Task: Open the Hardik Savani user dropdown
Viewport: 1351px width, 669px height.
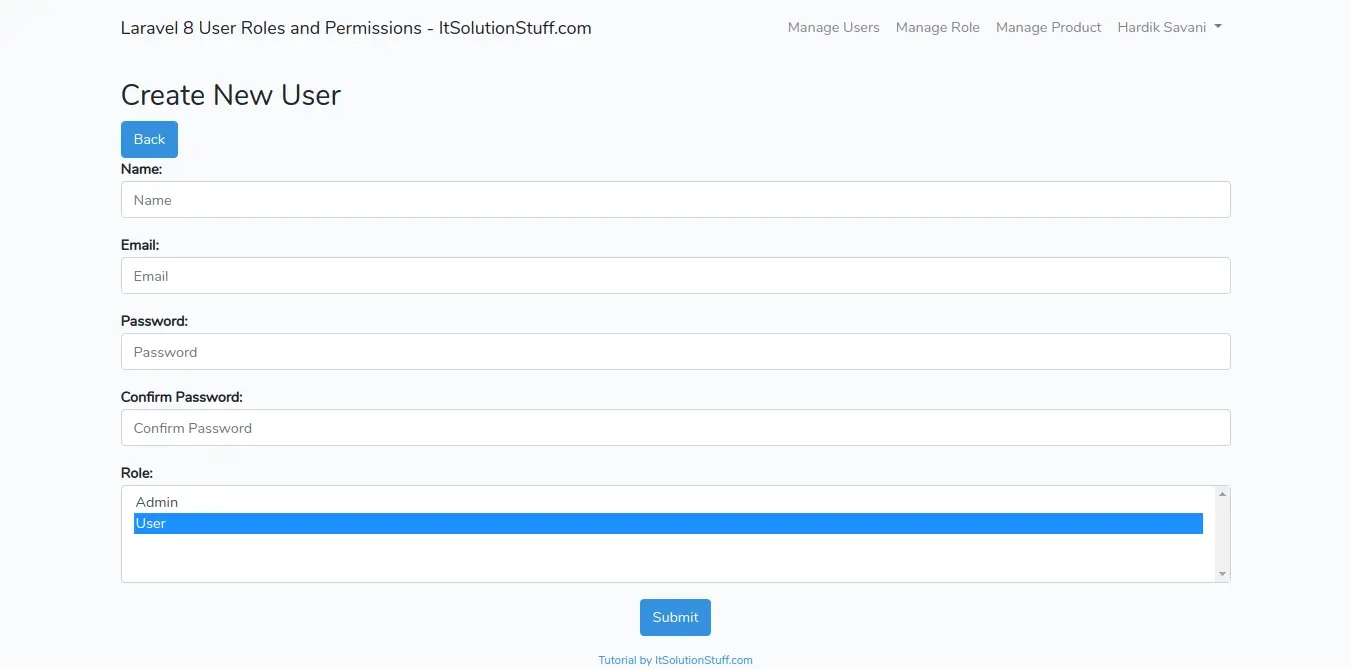Action: click(x=1169, y=28)
